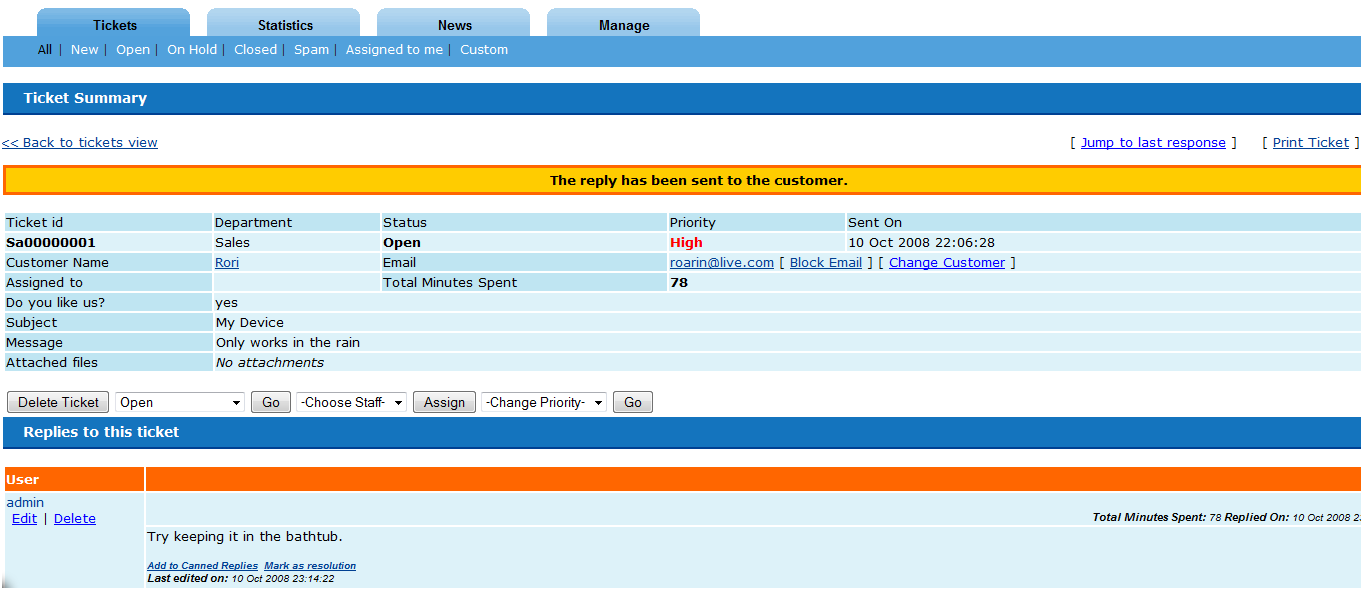Image resolution: width=1363 pixels, height=590 pixels.
Task: Filter tickets by On Hold
Action: point(192,50)
